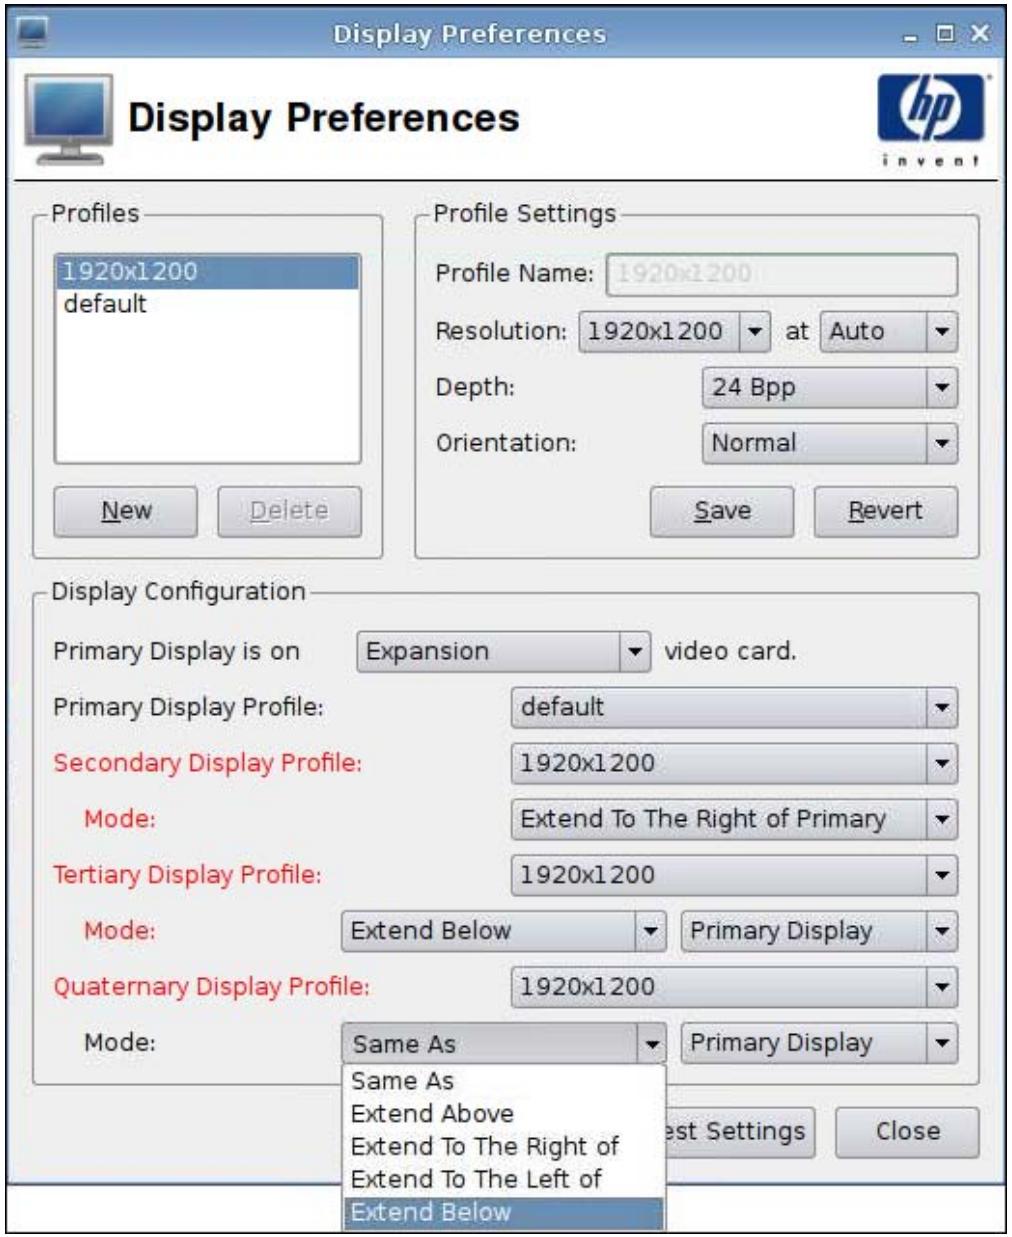Screen dimensions: 1012x1237
Task: Open the Tertiary Display Profile dropdown
Action: tap(734, 875)
